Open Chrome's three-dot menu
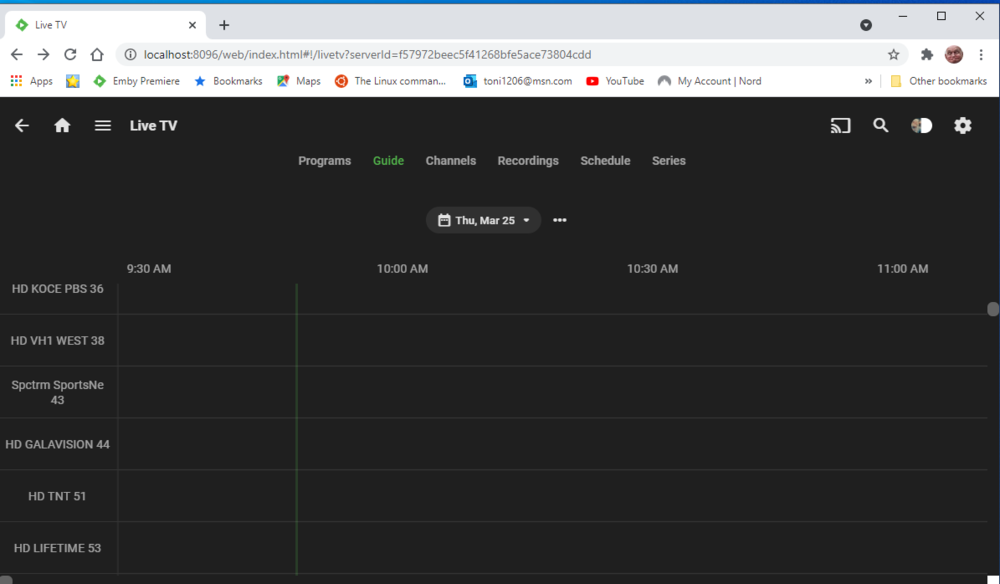Screen dimensions: 1000x584 [982, 55]
